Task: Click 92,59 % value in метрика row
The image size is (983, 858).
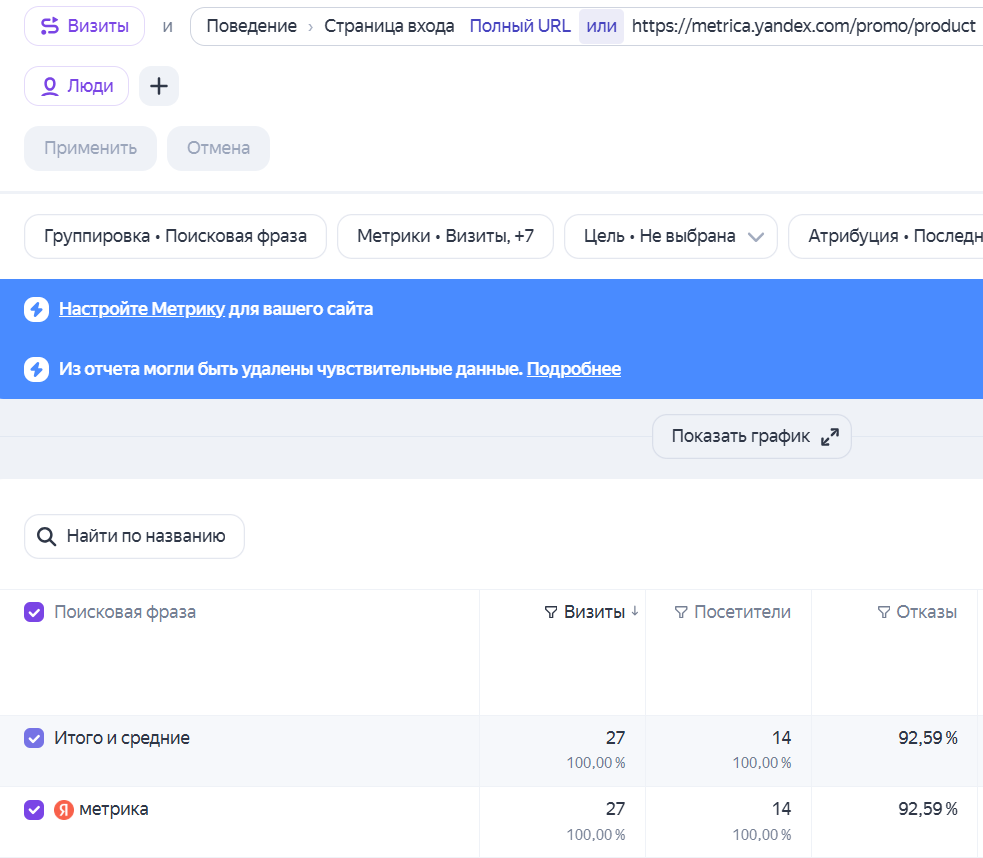Action: [x=928, y=809]
